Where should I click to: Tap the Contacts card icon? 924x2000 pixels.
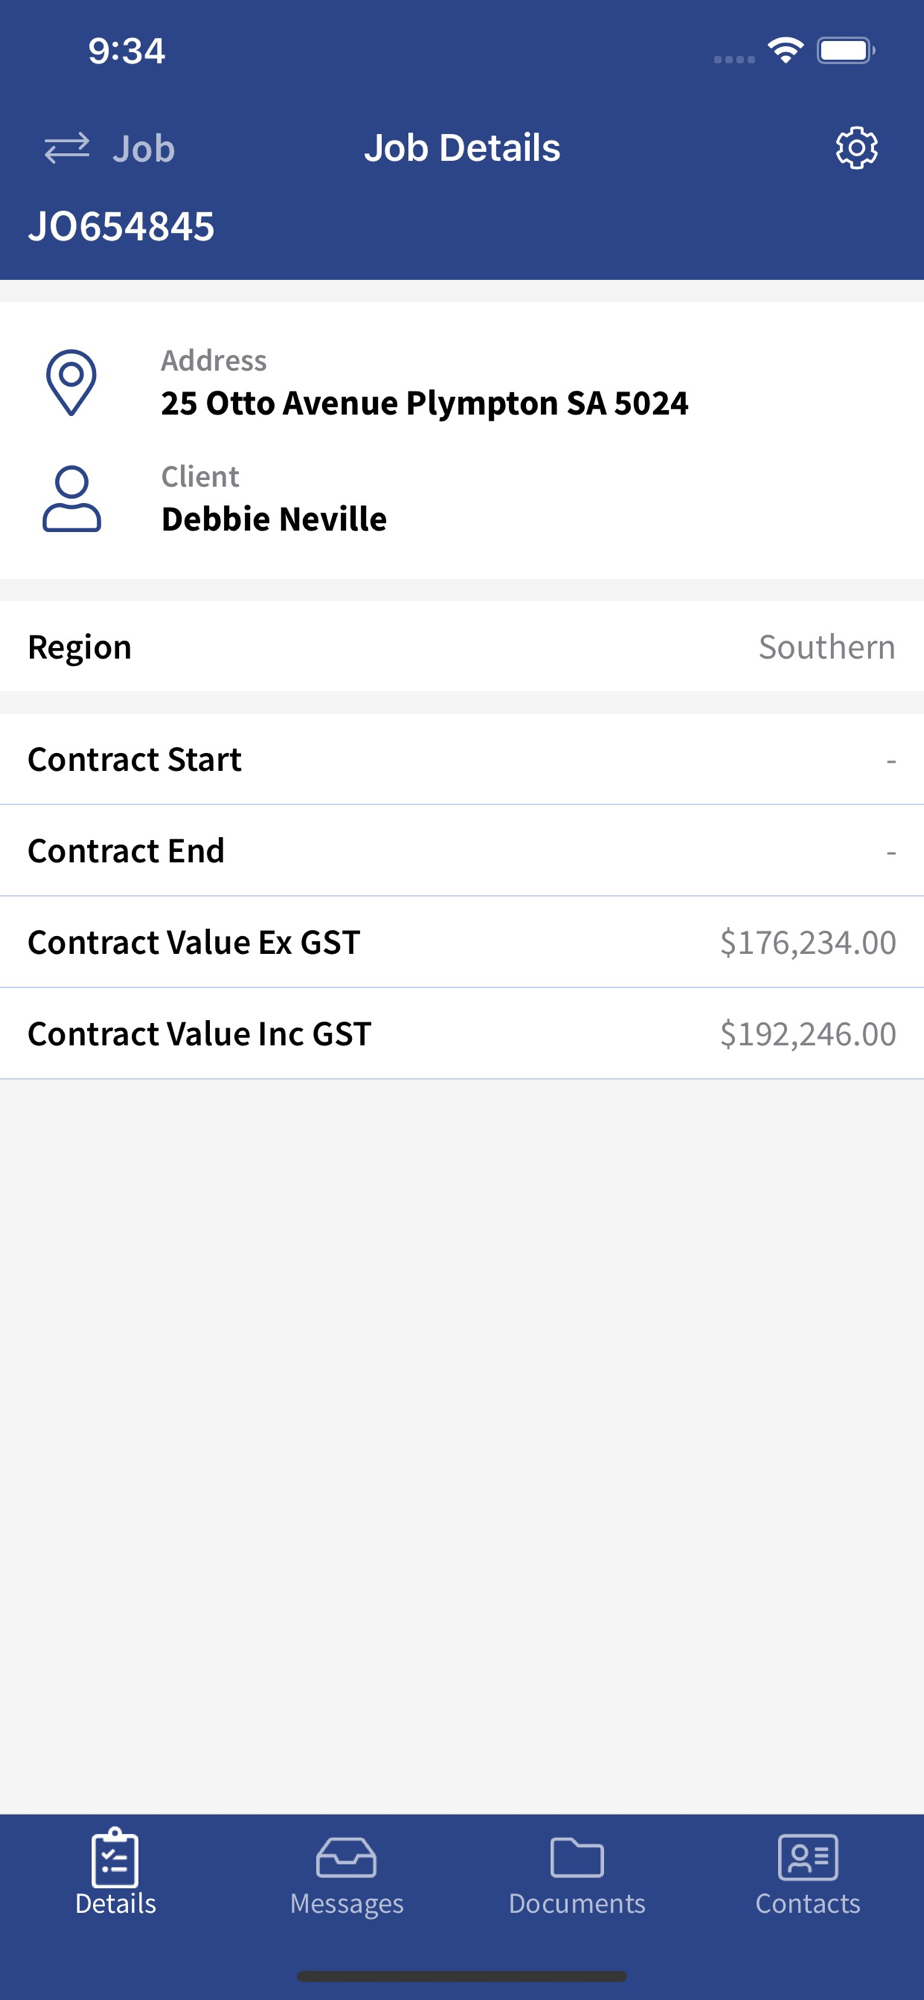point(808,1857)
